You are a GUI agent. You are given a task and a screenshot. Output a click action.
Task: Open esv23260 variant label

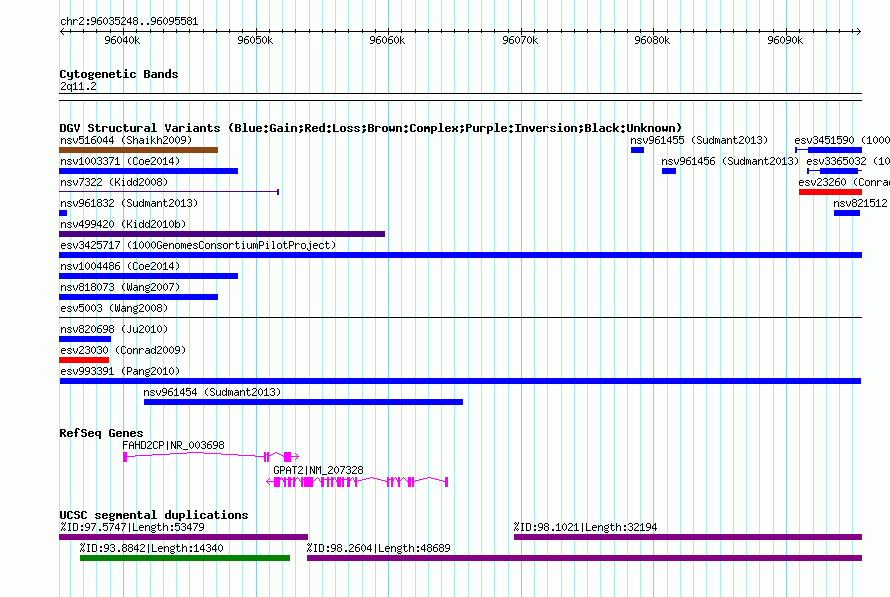843,182
